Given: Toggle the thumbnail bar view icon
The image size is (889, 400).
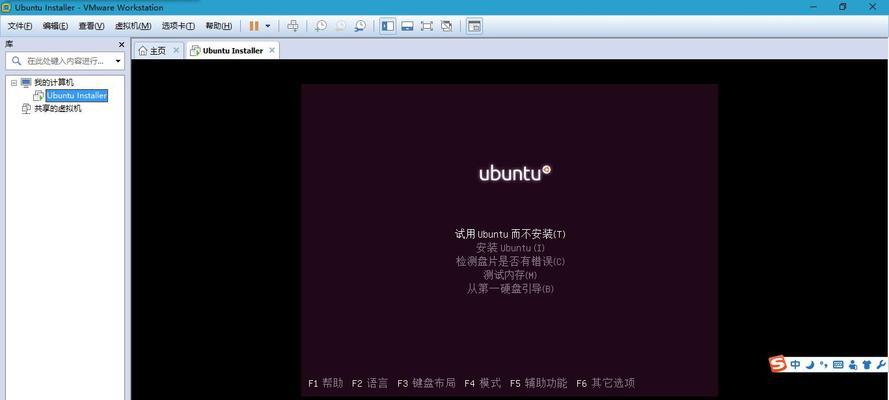Looking at the screenshot, I should pyautogui.click(x=407, y=26).
